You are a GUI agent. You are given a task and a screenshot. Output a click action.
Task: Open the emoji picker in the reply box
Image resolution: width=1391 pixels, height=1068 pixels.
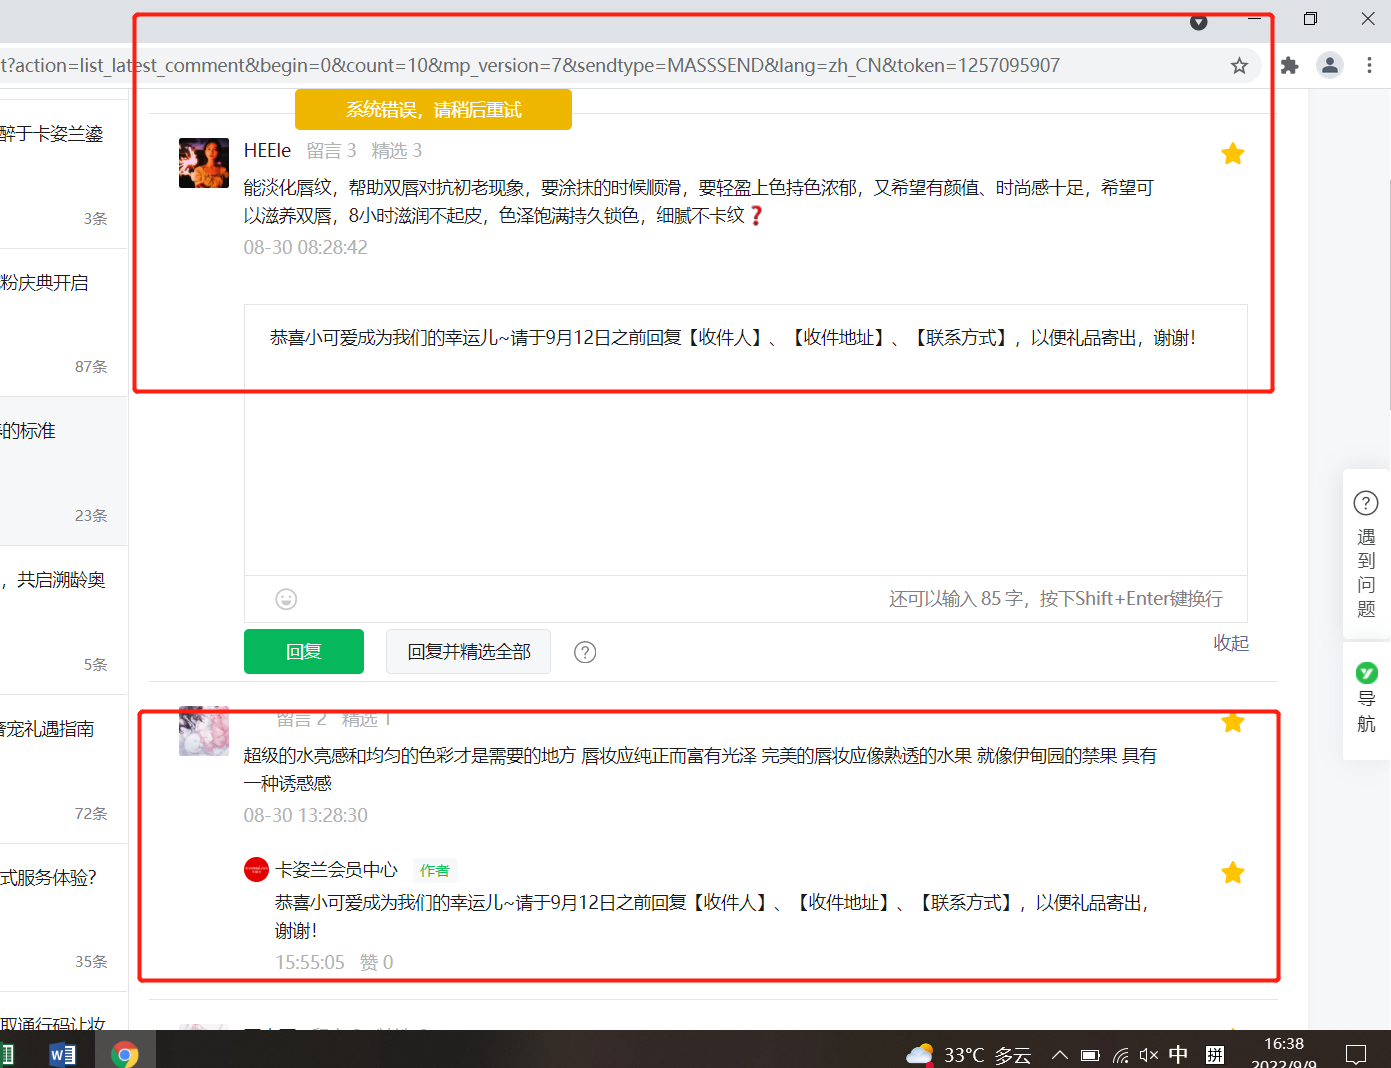[286, 599]
